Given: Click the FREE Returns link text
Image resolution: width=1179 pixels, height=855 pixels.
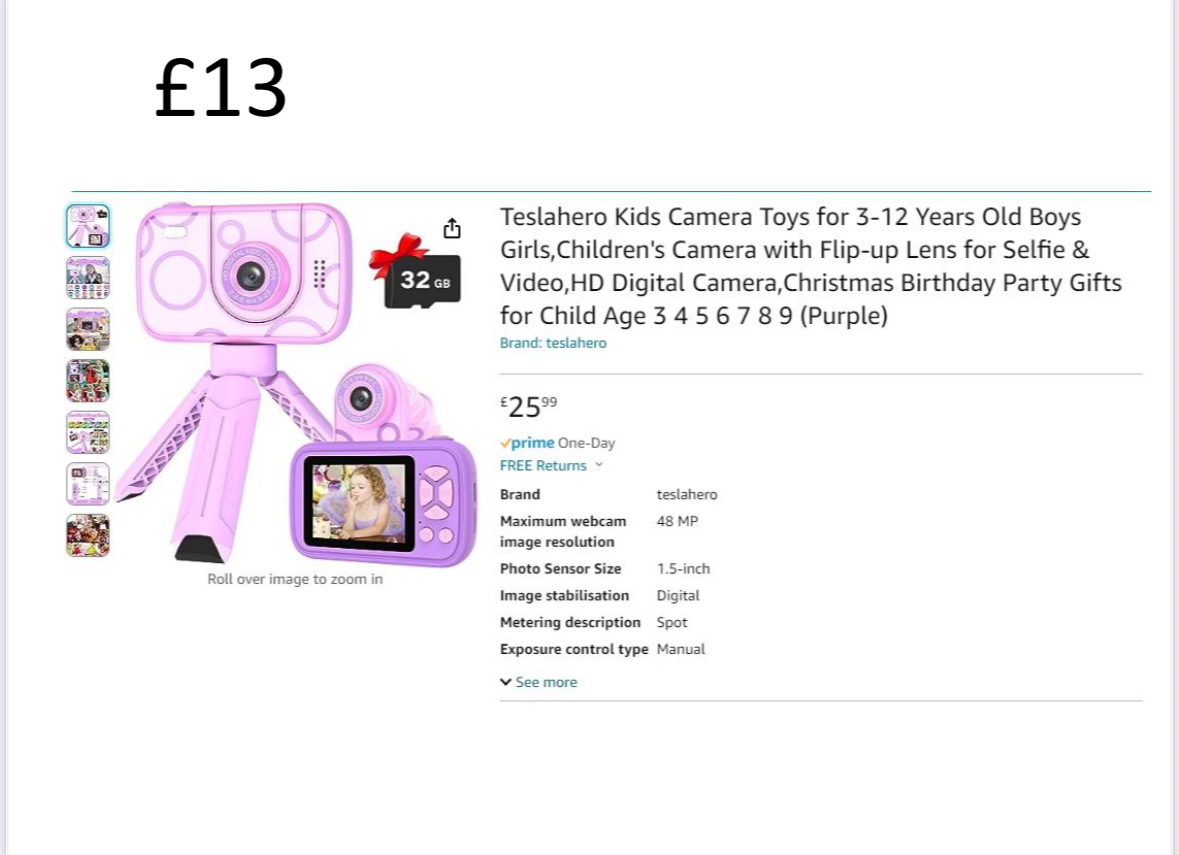Looking at the screenshot, I should point(543,465).
